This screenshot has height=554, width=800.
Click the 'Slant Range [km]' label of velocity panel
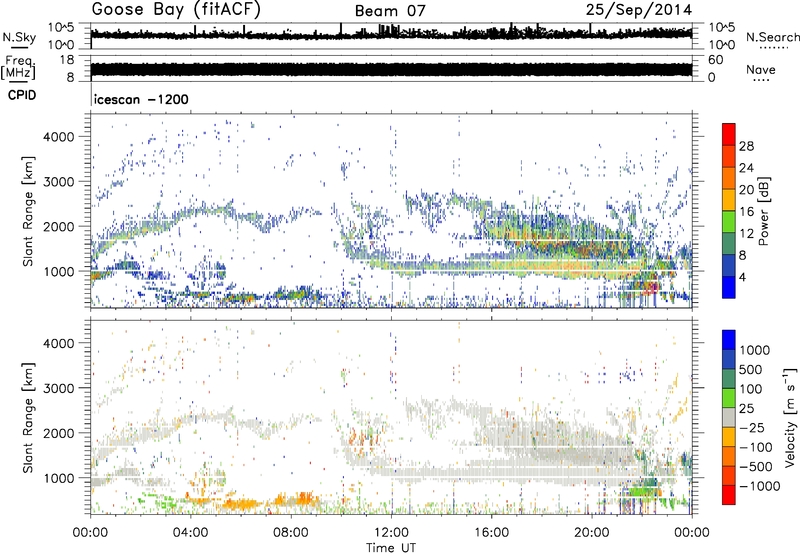[28, 418]
